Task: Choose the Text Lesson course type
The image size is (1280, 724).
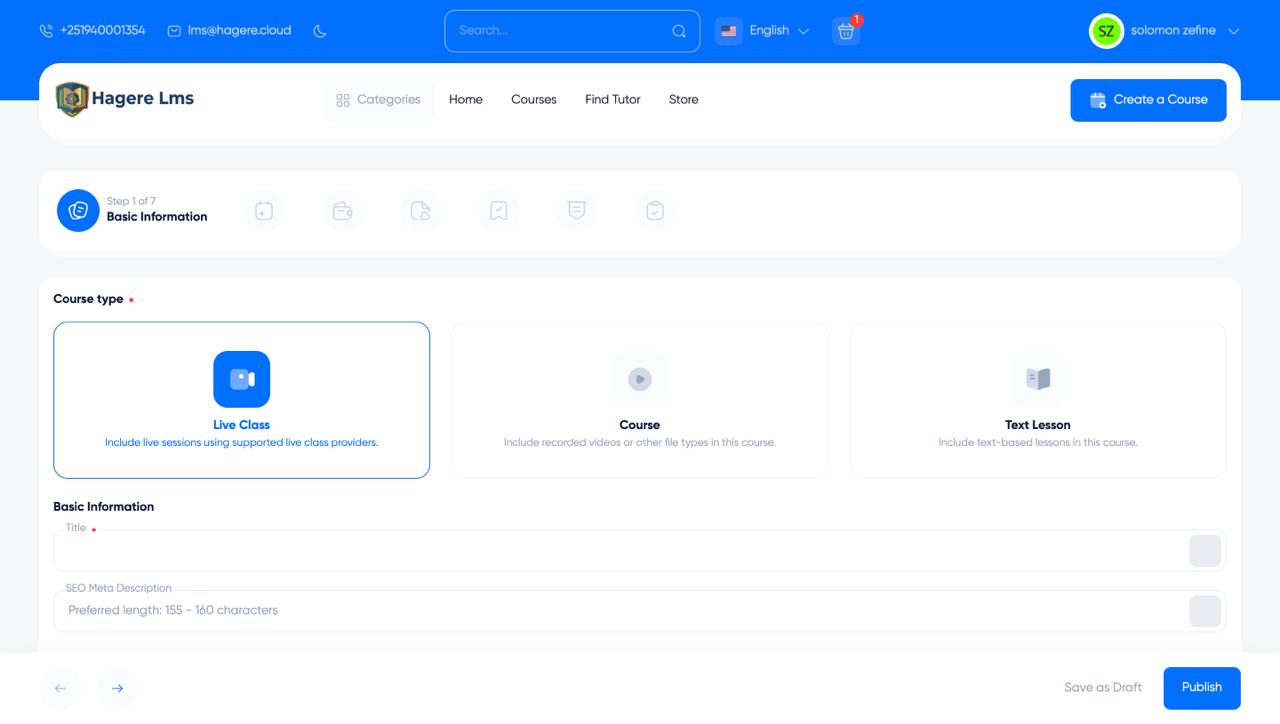Action: (1037, 400)
